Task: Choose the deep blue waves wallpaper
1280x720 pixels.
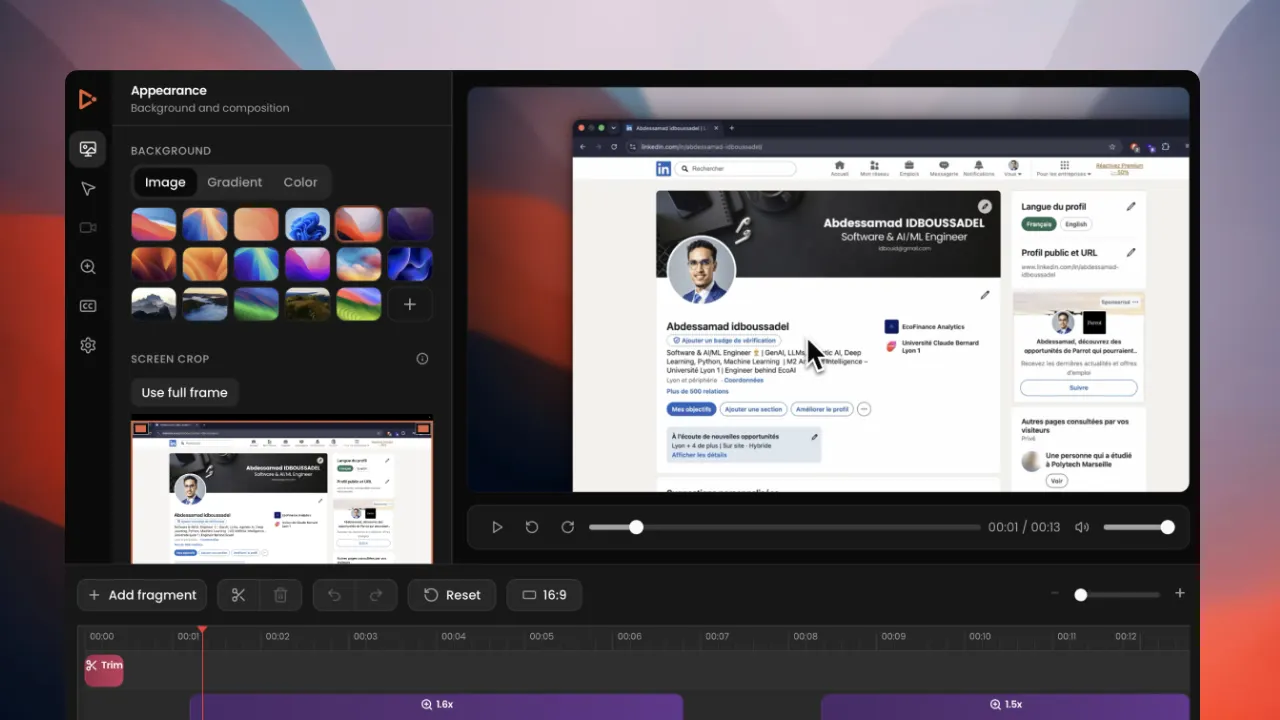Action: point(410,264)
